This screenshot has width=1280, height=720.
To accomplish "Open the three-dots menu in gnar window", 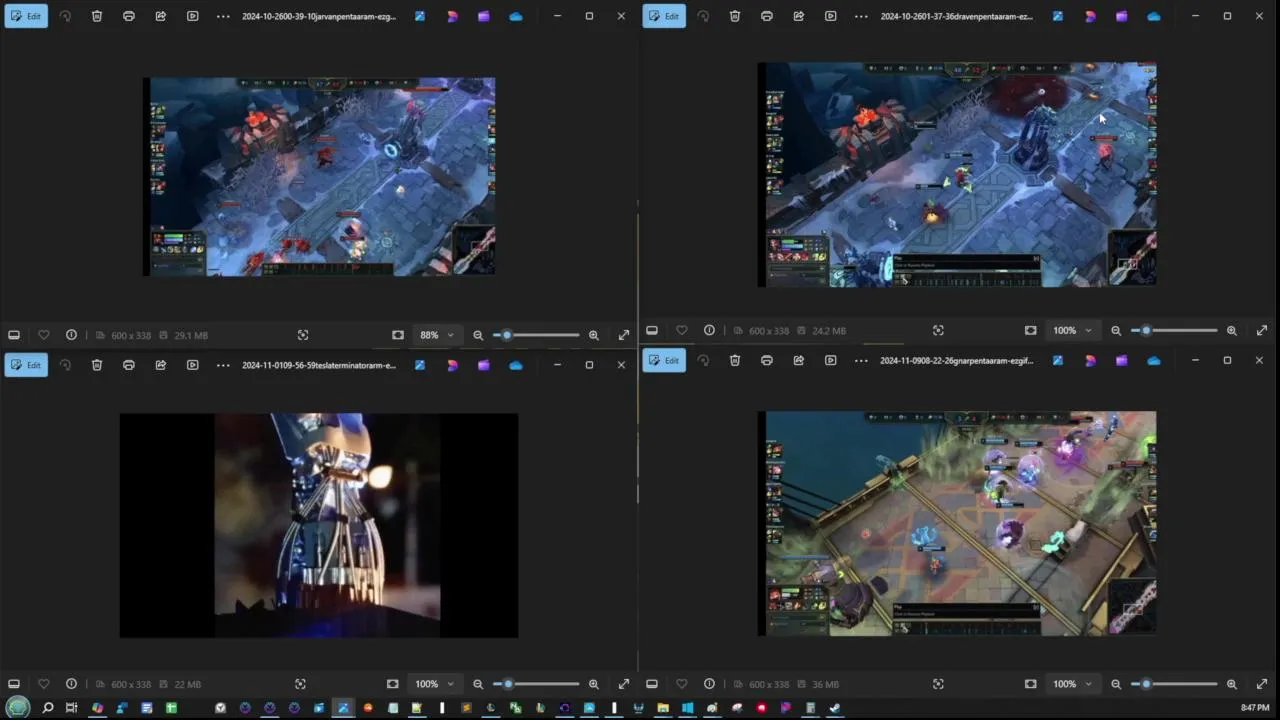I will [x=861, y=360].
